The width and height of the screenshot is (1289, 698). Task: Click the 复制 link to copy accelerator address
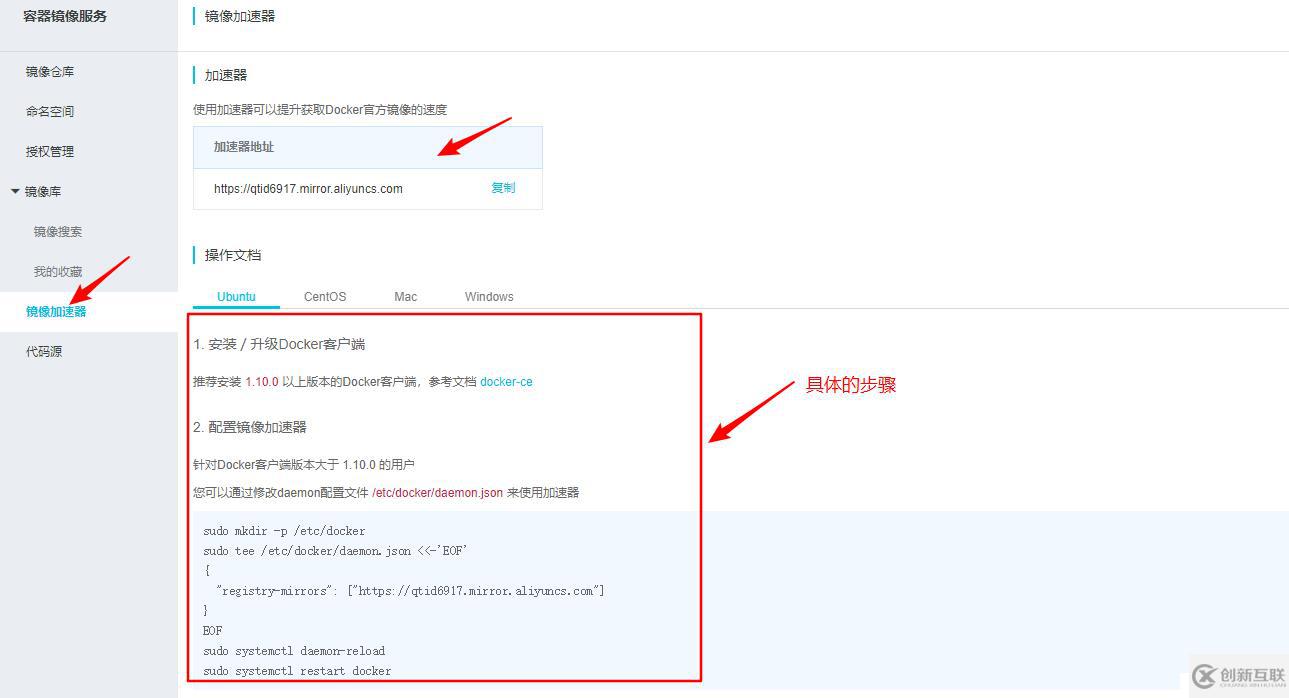coord(503,188)
